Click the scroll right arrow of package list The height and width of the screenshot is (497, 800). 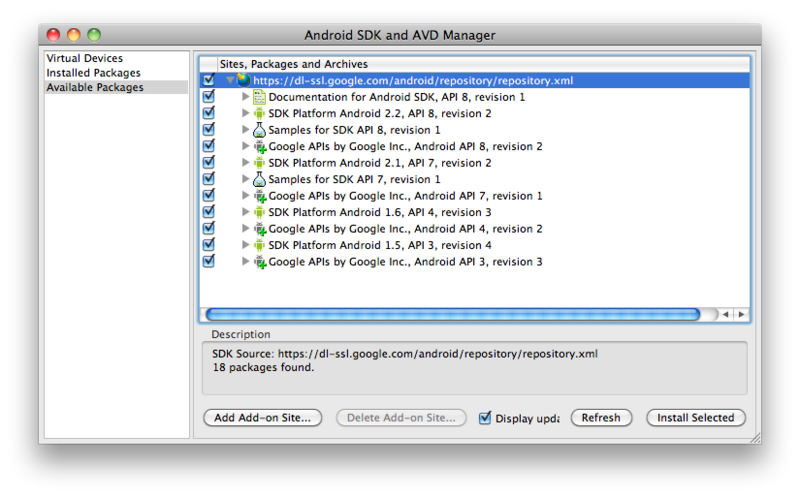click(x=741, y=314)
